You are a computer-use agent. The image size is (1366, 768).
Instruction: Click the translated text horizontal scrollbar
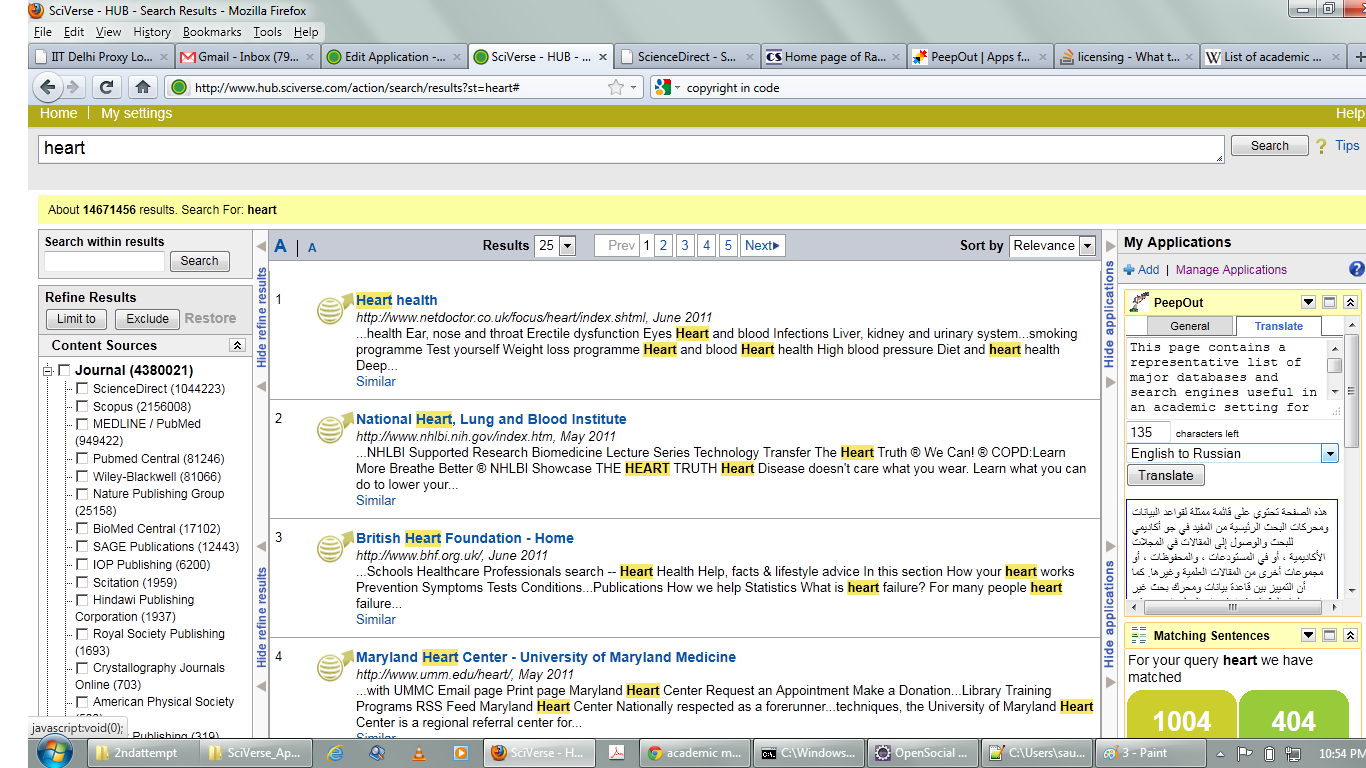click(1231, 607)
